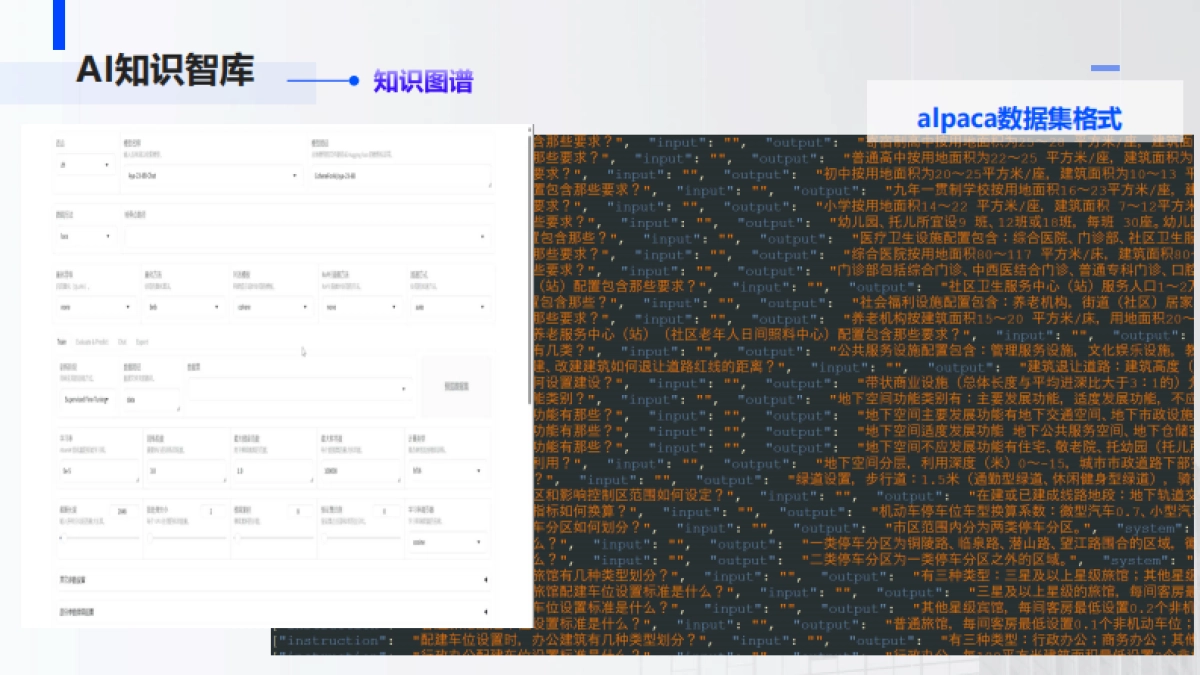Click the preview dataset button
1200x675 pixels.
click(x=456, y=386)
